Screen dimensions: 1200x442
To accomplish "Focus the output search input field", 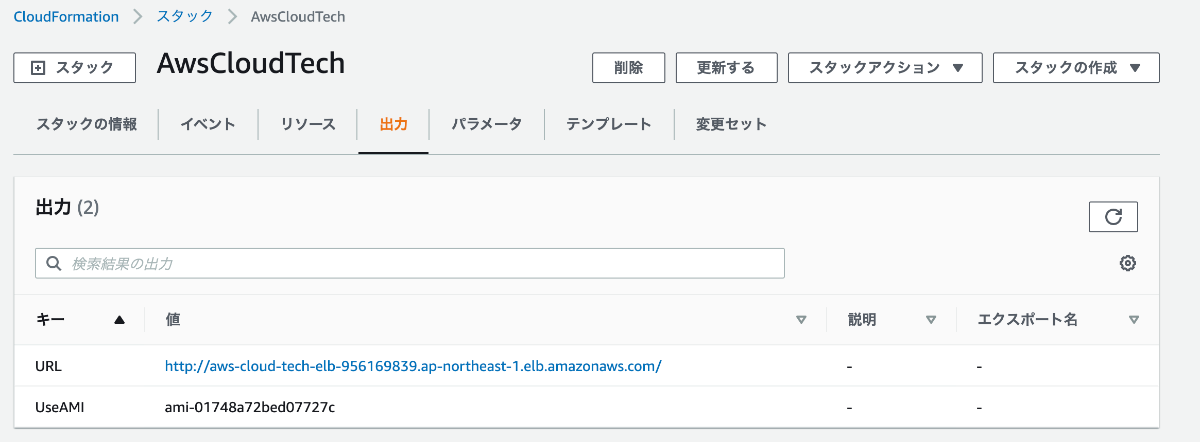I will 420,264.
